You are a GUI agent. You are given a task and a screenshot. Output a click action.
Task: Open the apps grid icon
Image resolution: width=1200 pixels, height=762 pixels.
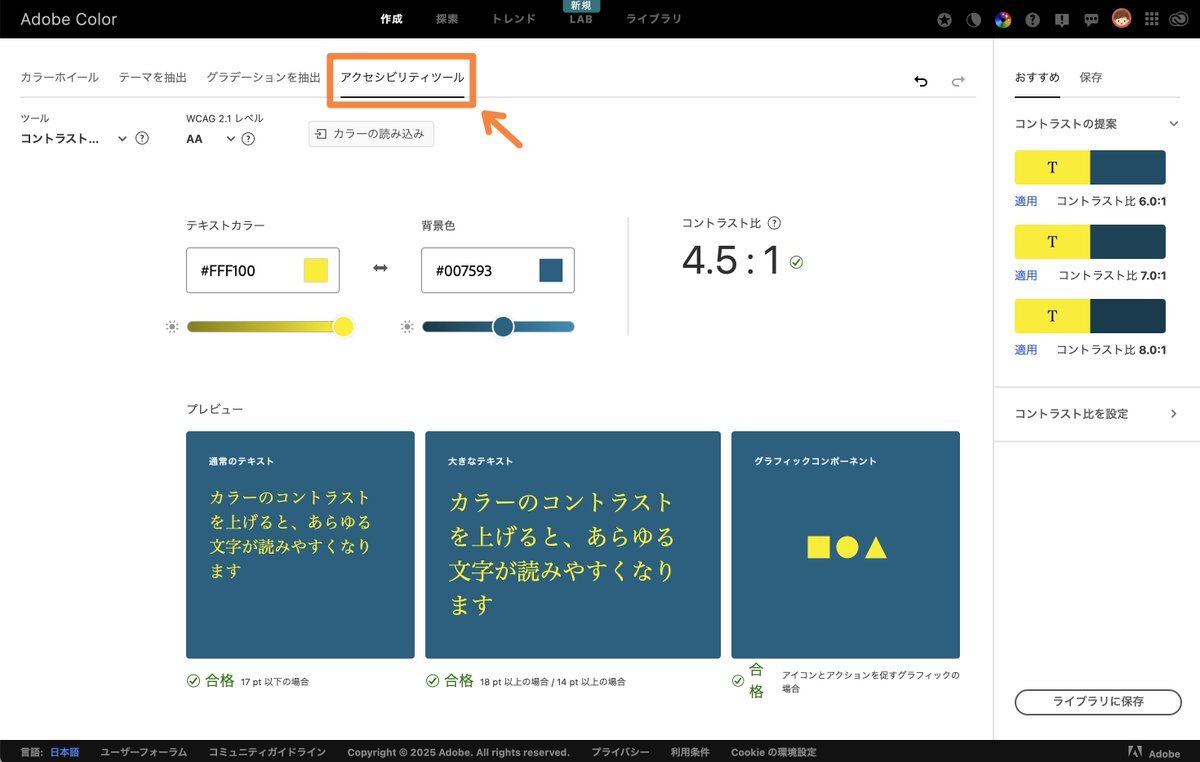pyautogui.click(x=1151, y=19)
